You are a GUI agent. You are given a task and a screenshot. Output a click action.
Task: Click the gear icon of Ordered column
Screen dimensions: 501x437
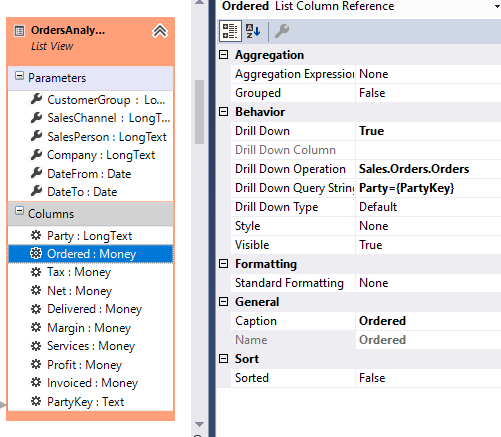click(x=36, y=253)
